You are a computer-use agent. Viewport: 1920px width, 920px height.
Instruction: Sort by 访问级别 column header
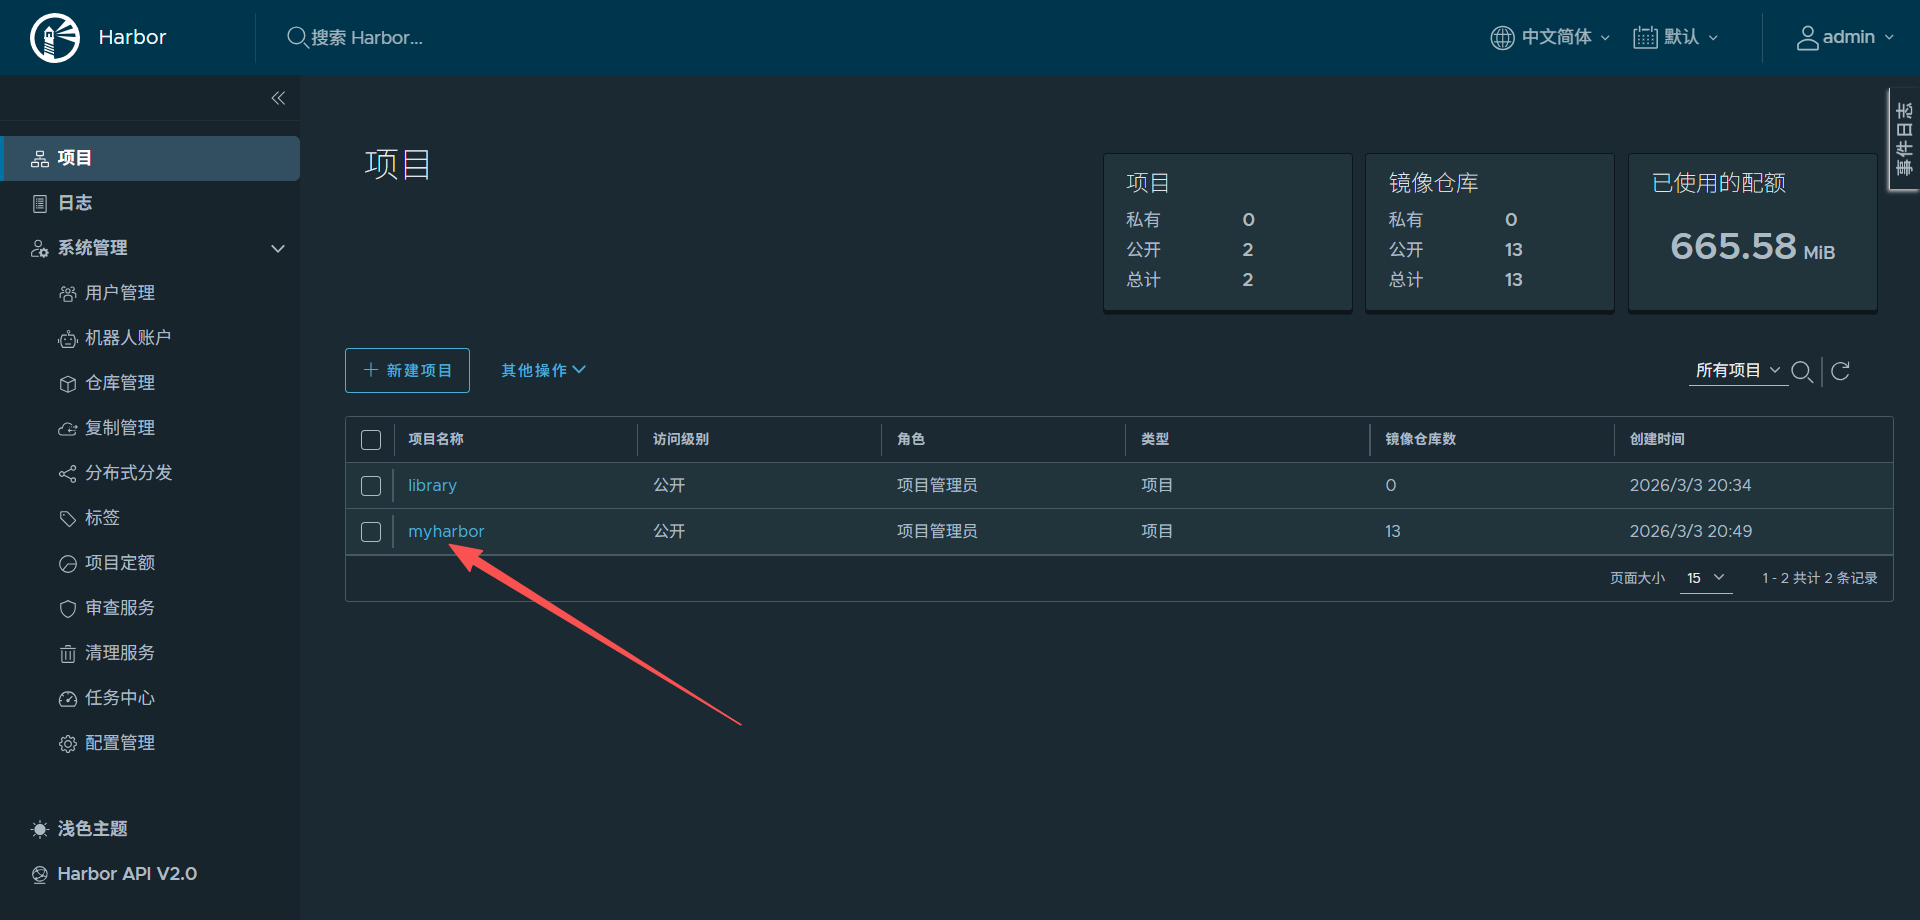681,439
